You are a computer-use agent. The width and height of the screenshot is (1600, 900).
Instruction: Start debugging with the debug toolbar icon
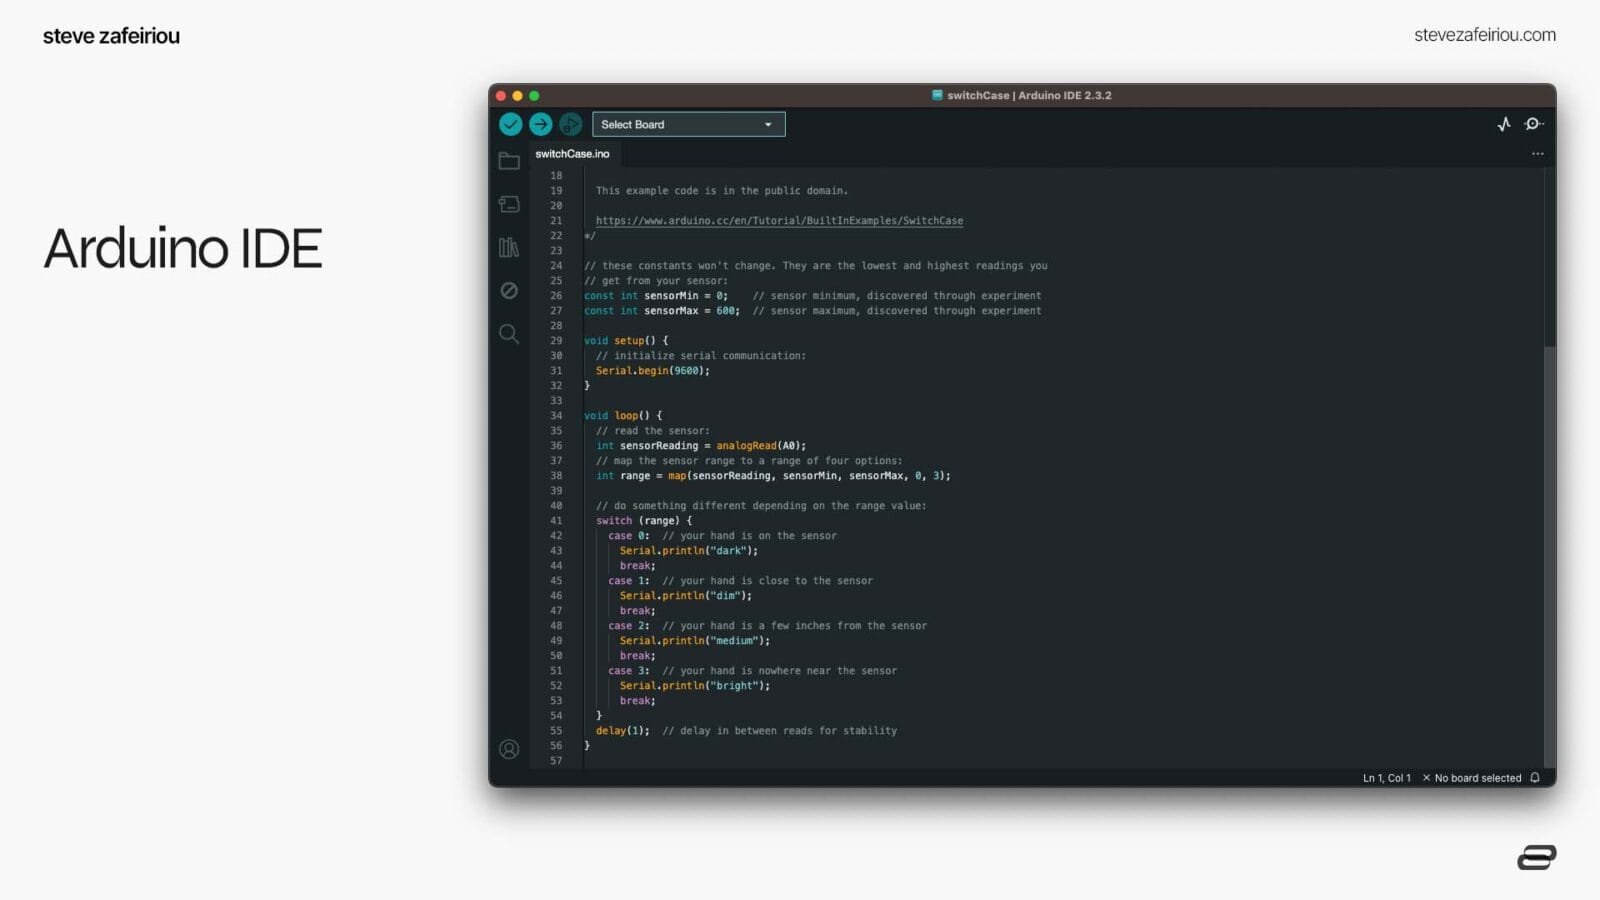tap(568, 124)
